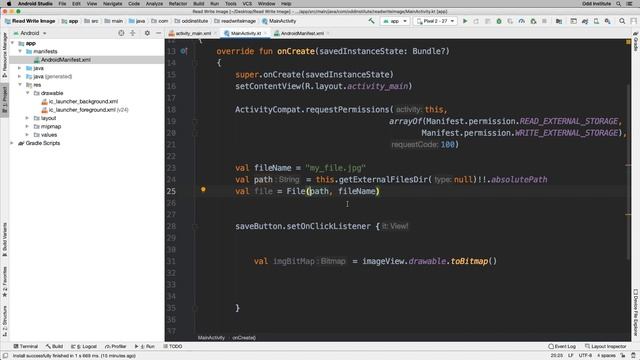Open the VCS menu
The height and width of the screenshot is (360, 640).
(247, 3)
